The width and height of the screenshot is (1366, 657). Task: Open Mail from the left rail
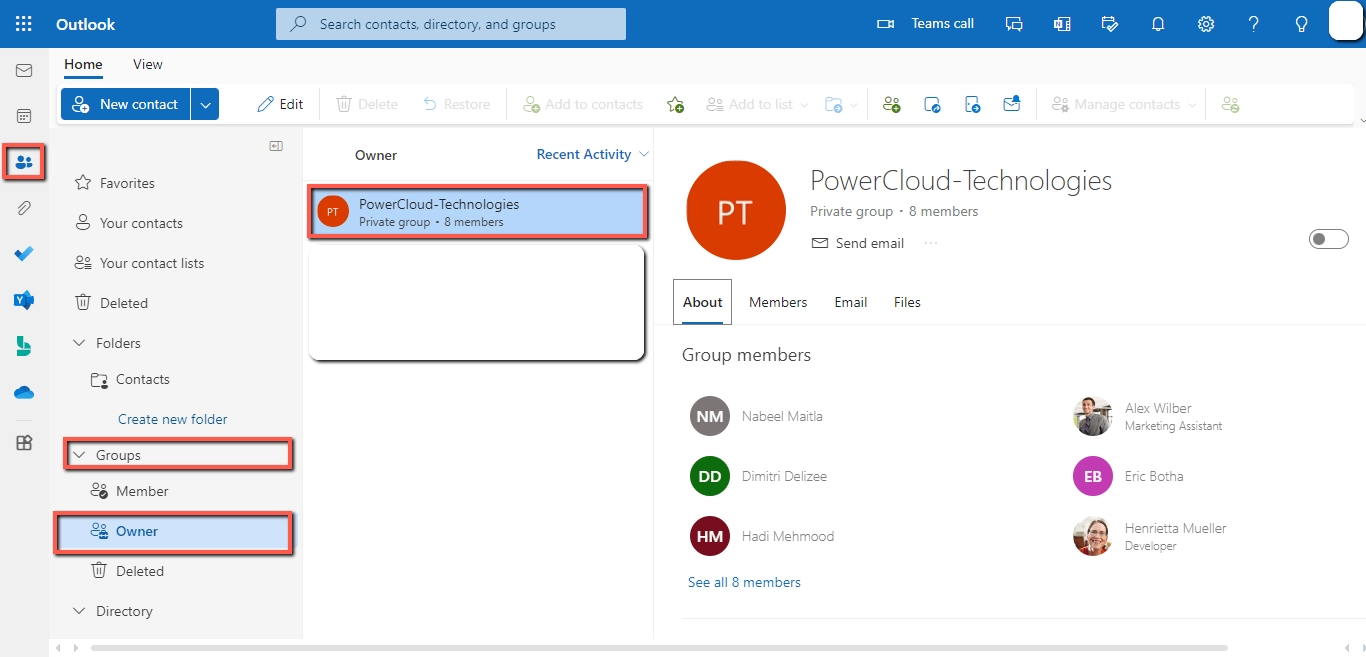pos(24,71)
